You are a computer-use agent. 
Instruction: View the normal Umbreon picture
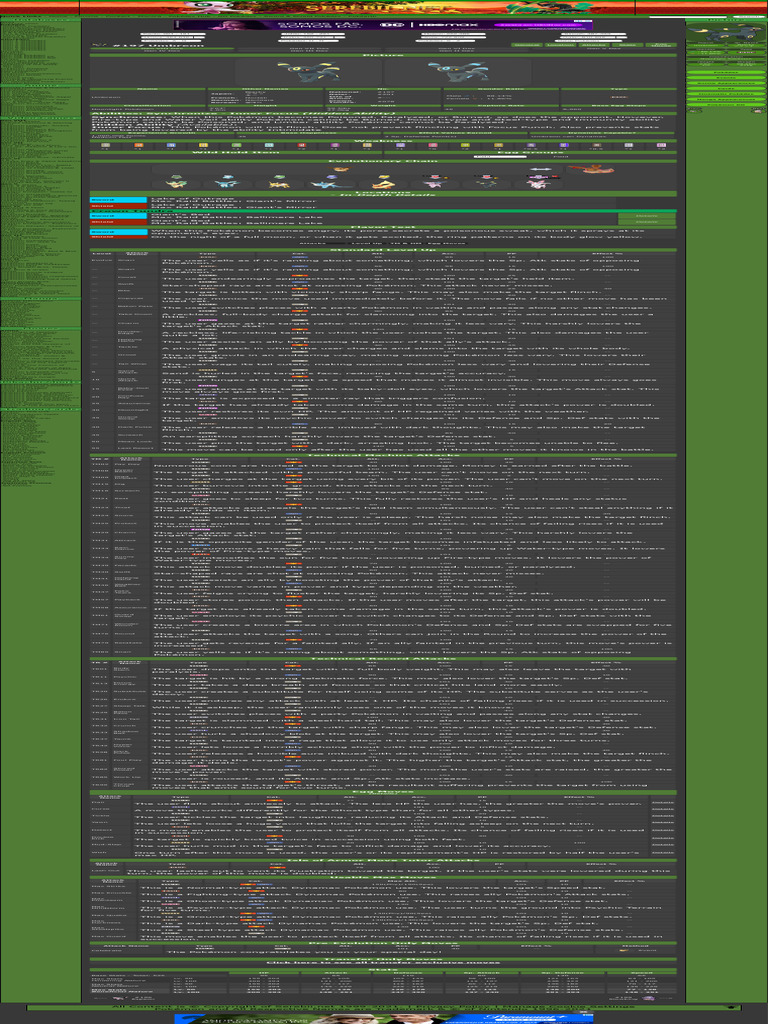[308, 72]
